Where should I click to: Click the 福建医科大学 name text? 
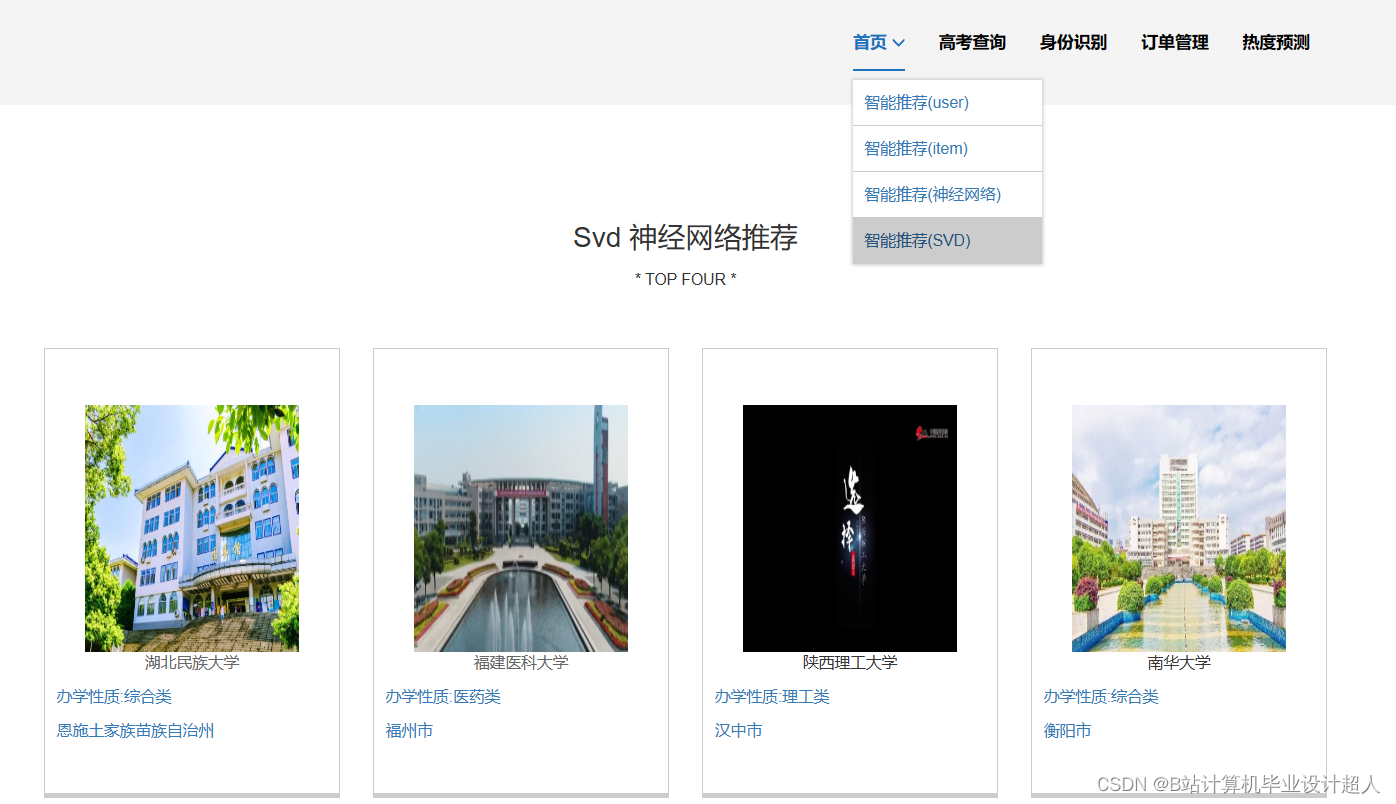pyautogui.click(x=521, y=663)
